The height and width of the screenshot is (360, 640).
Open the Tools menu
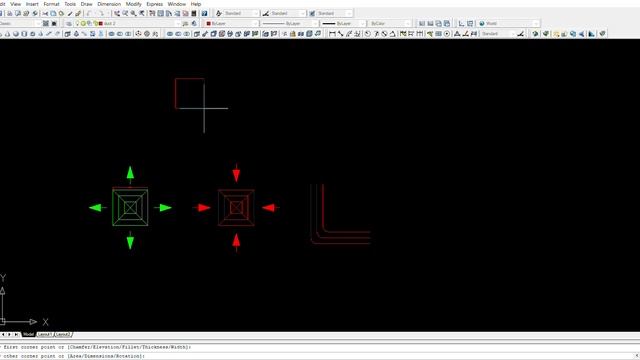pyautogui.click(x=70, y=4)
